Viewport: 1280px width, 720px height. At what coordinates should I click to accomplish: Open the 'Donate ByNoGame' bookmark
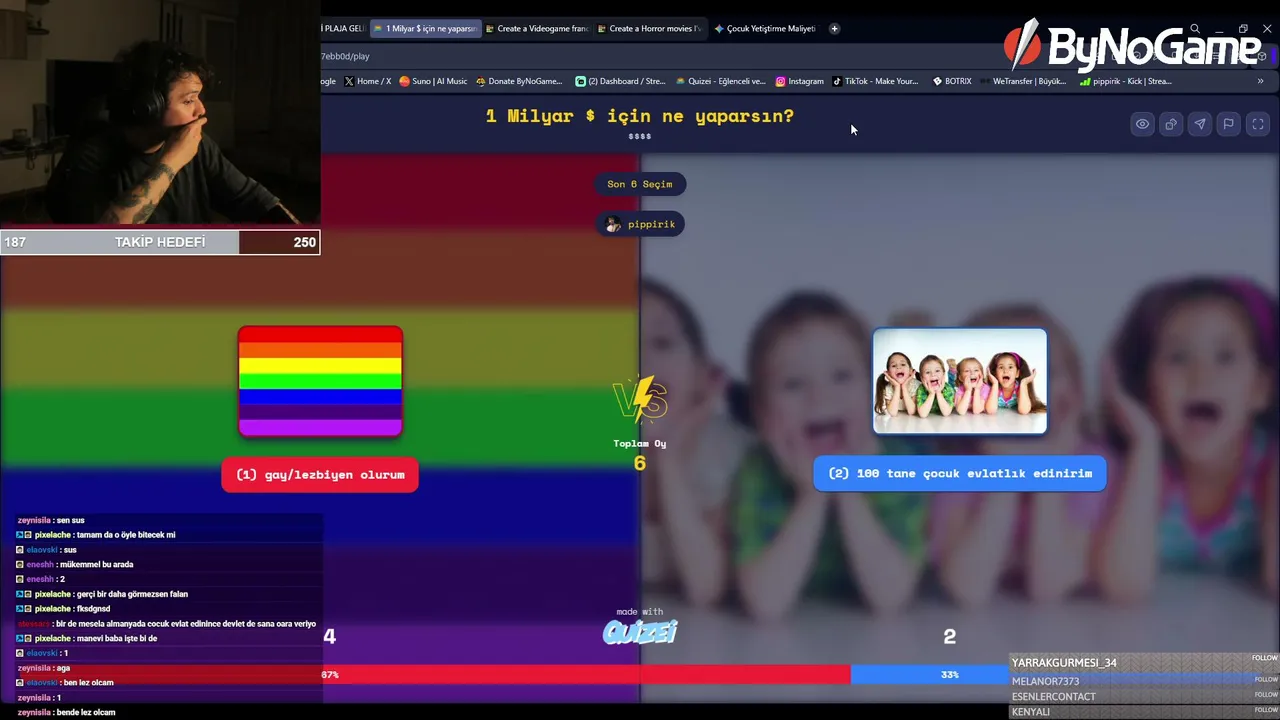click(519, 81)
